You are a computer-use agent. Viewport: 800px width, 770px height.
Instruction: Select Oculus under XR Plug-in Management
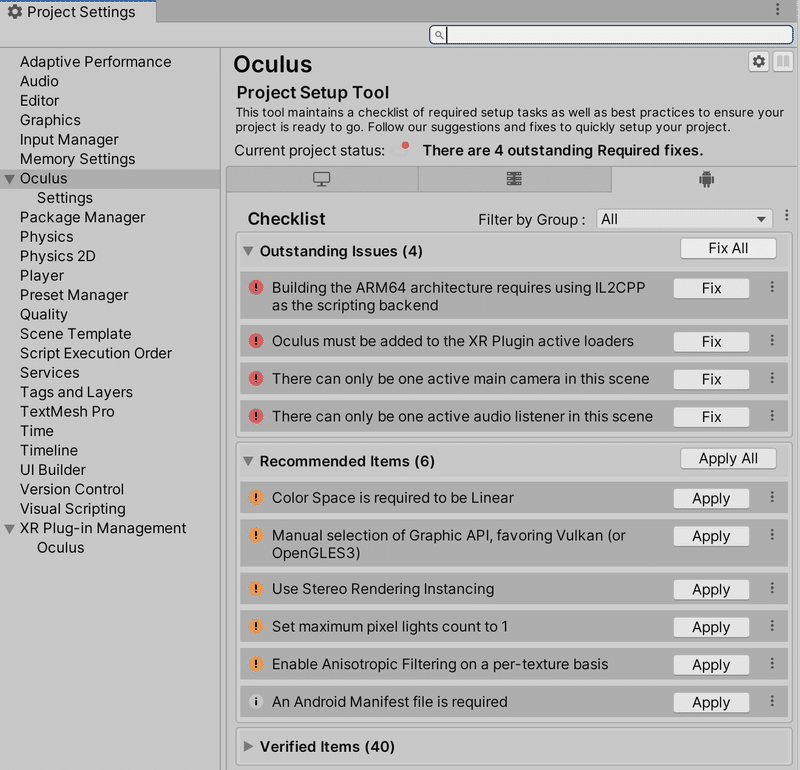[60, 548]
